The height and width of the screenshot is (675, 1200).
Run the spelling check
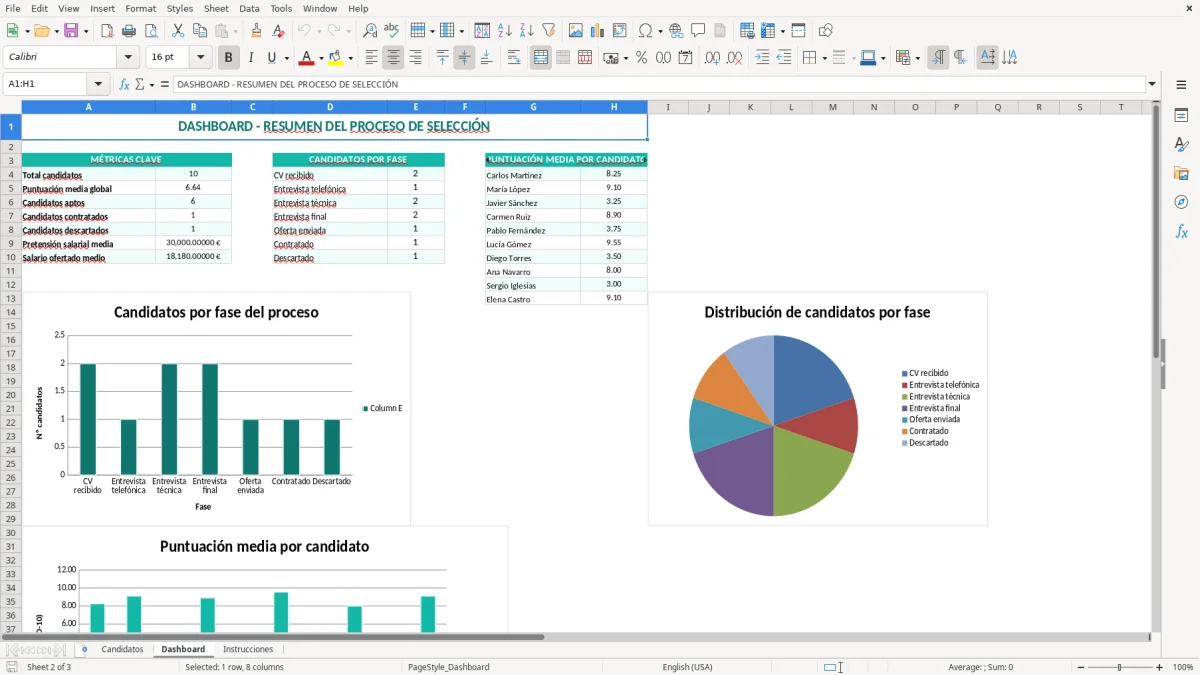pyautogui.click(x=392, y=31)
